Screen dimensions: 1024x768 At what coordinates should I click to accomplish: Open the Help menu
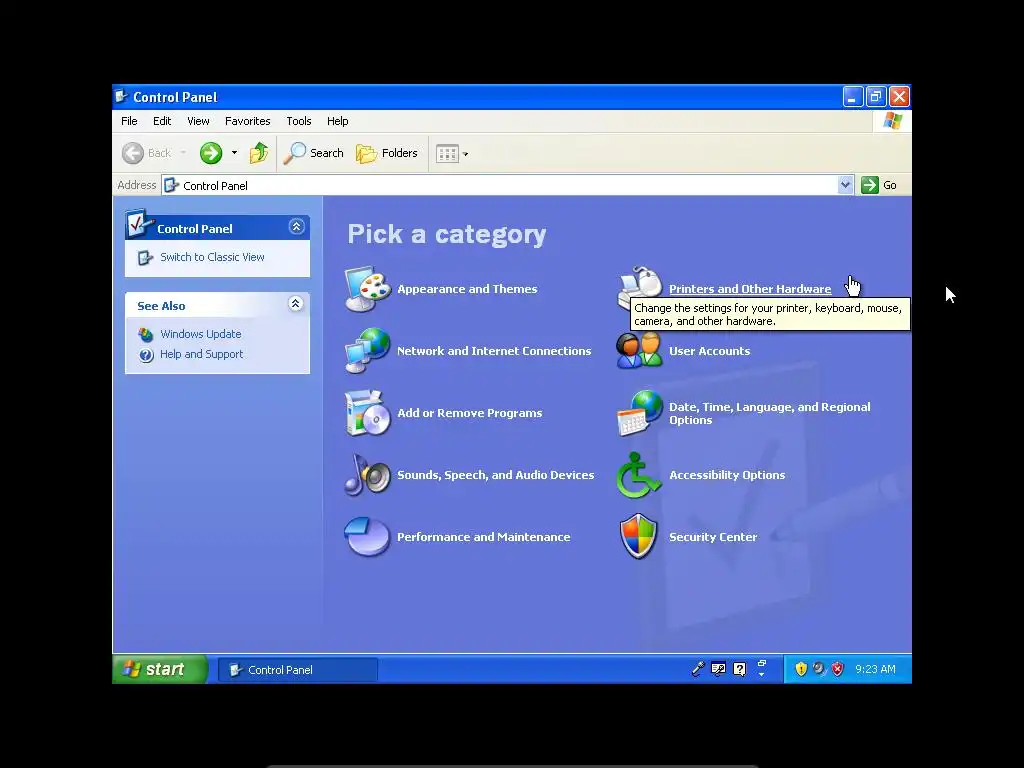[338, 121]
